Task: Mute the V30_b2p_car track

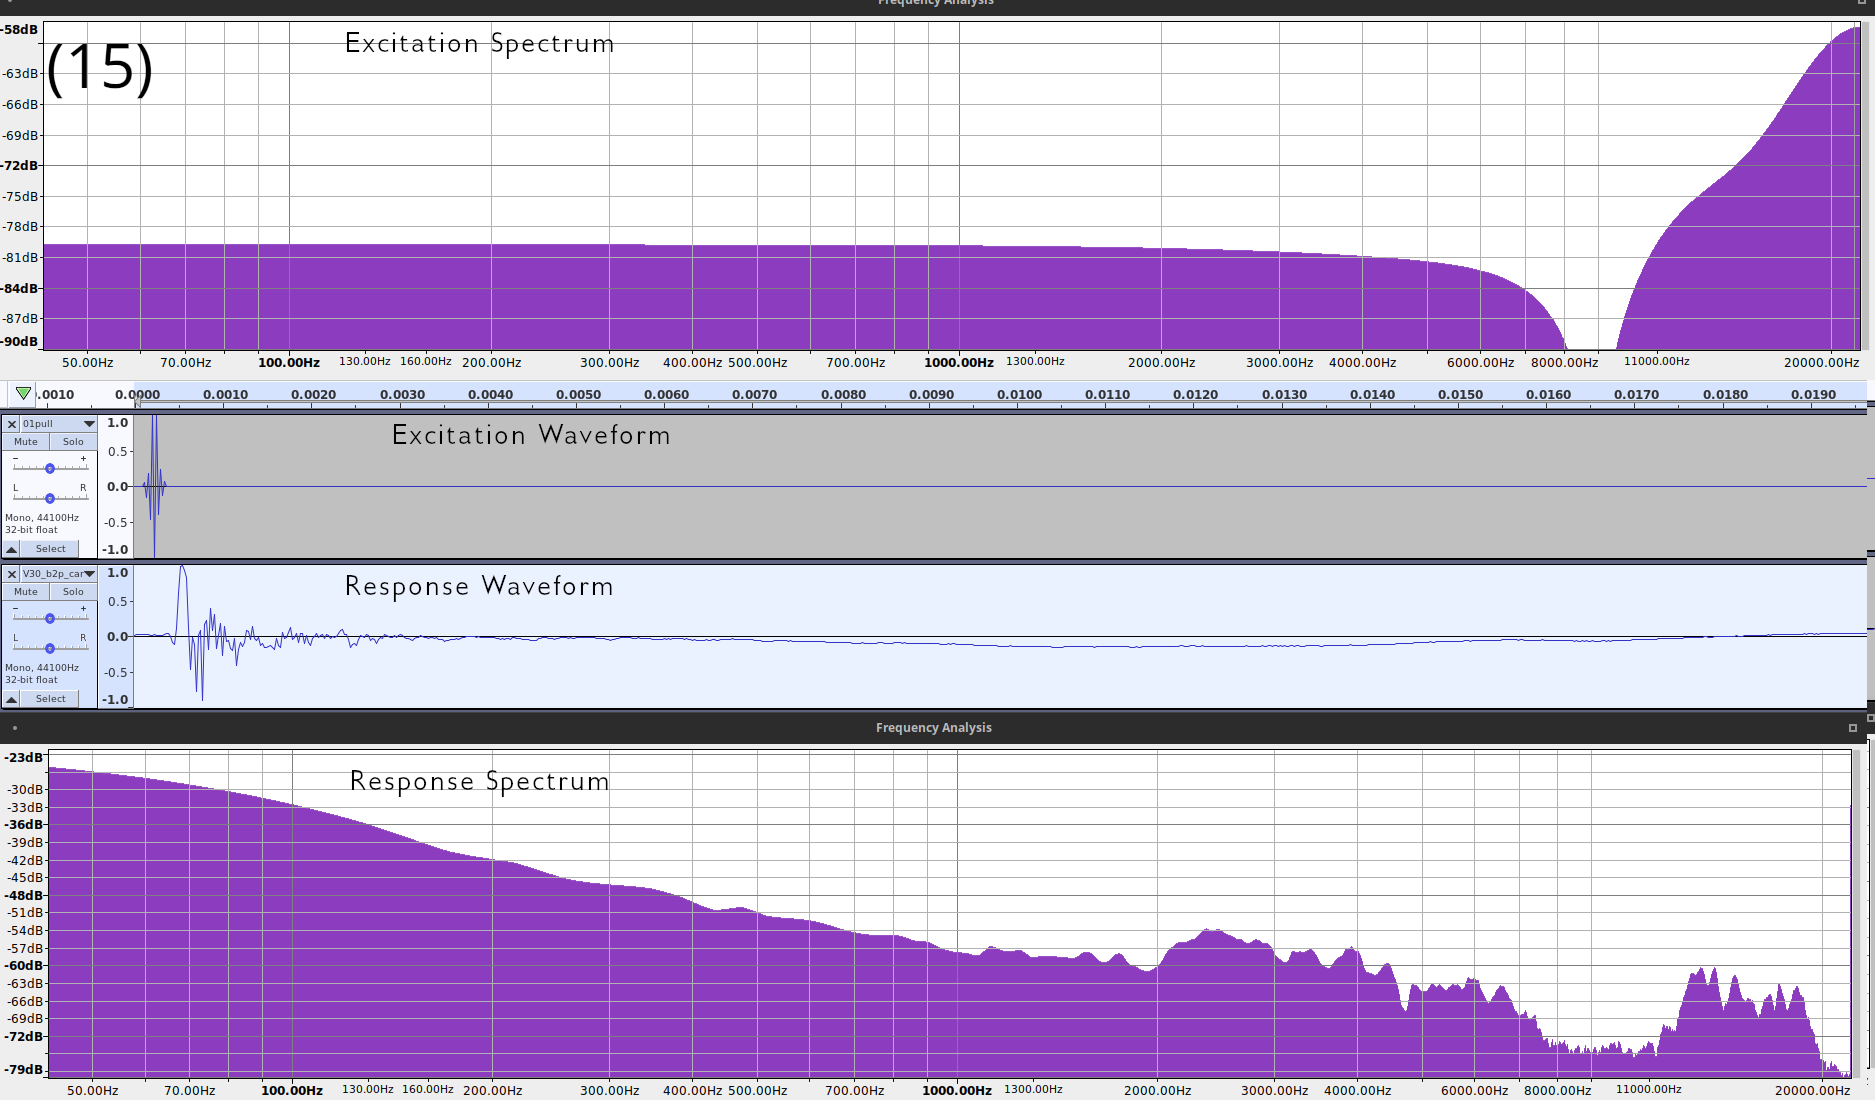Action: pyautogui.click(x=26, y=592)
